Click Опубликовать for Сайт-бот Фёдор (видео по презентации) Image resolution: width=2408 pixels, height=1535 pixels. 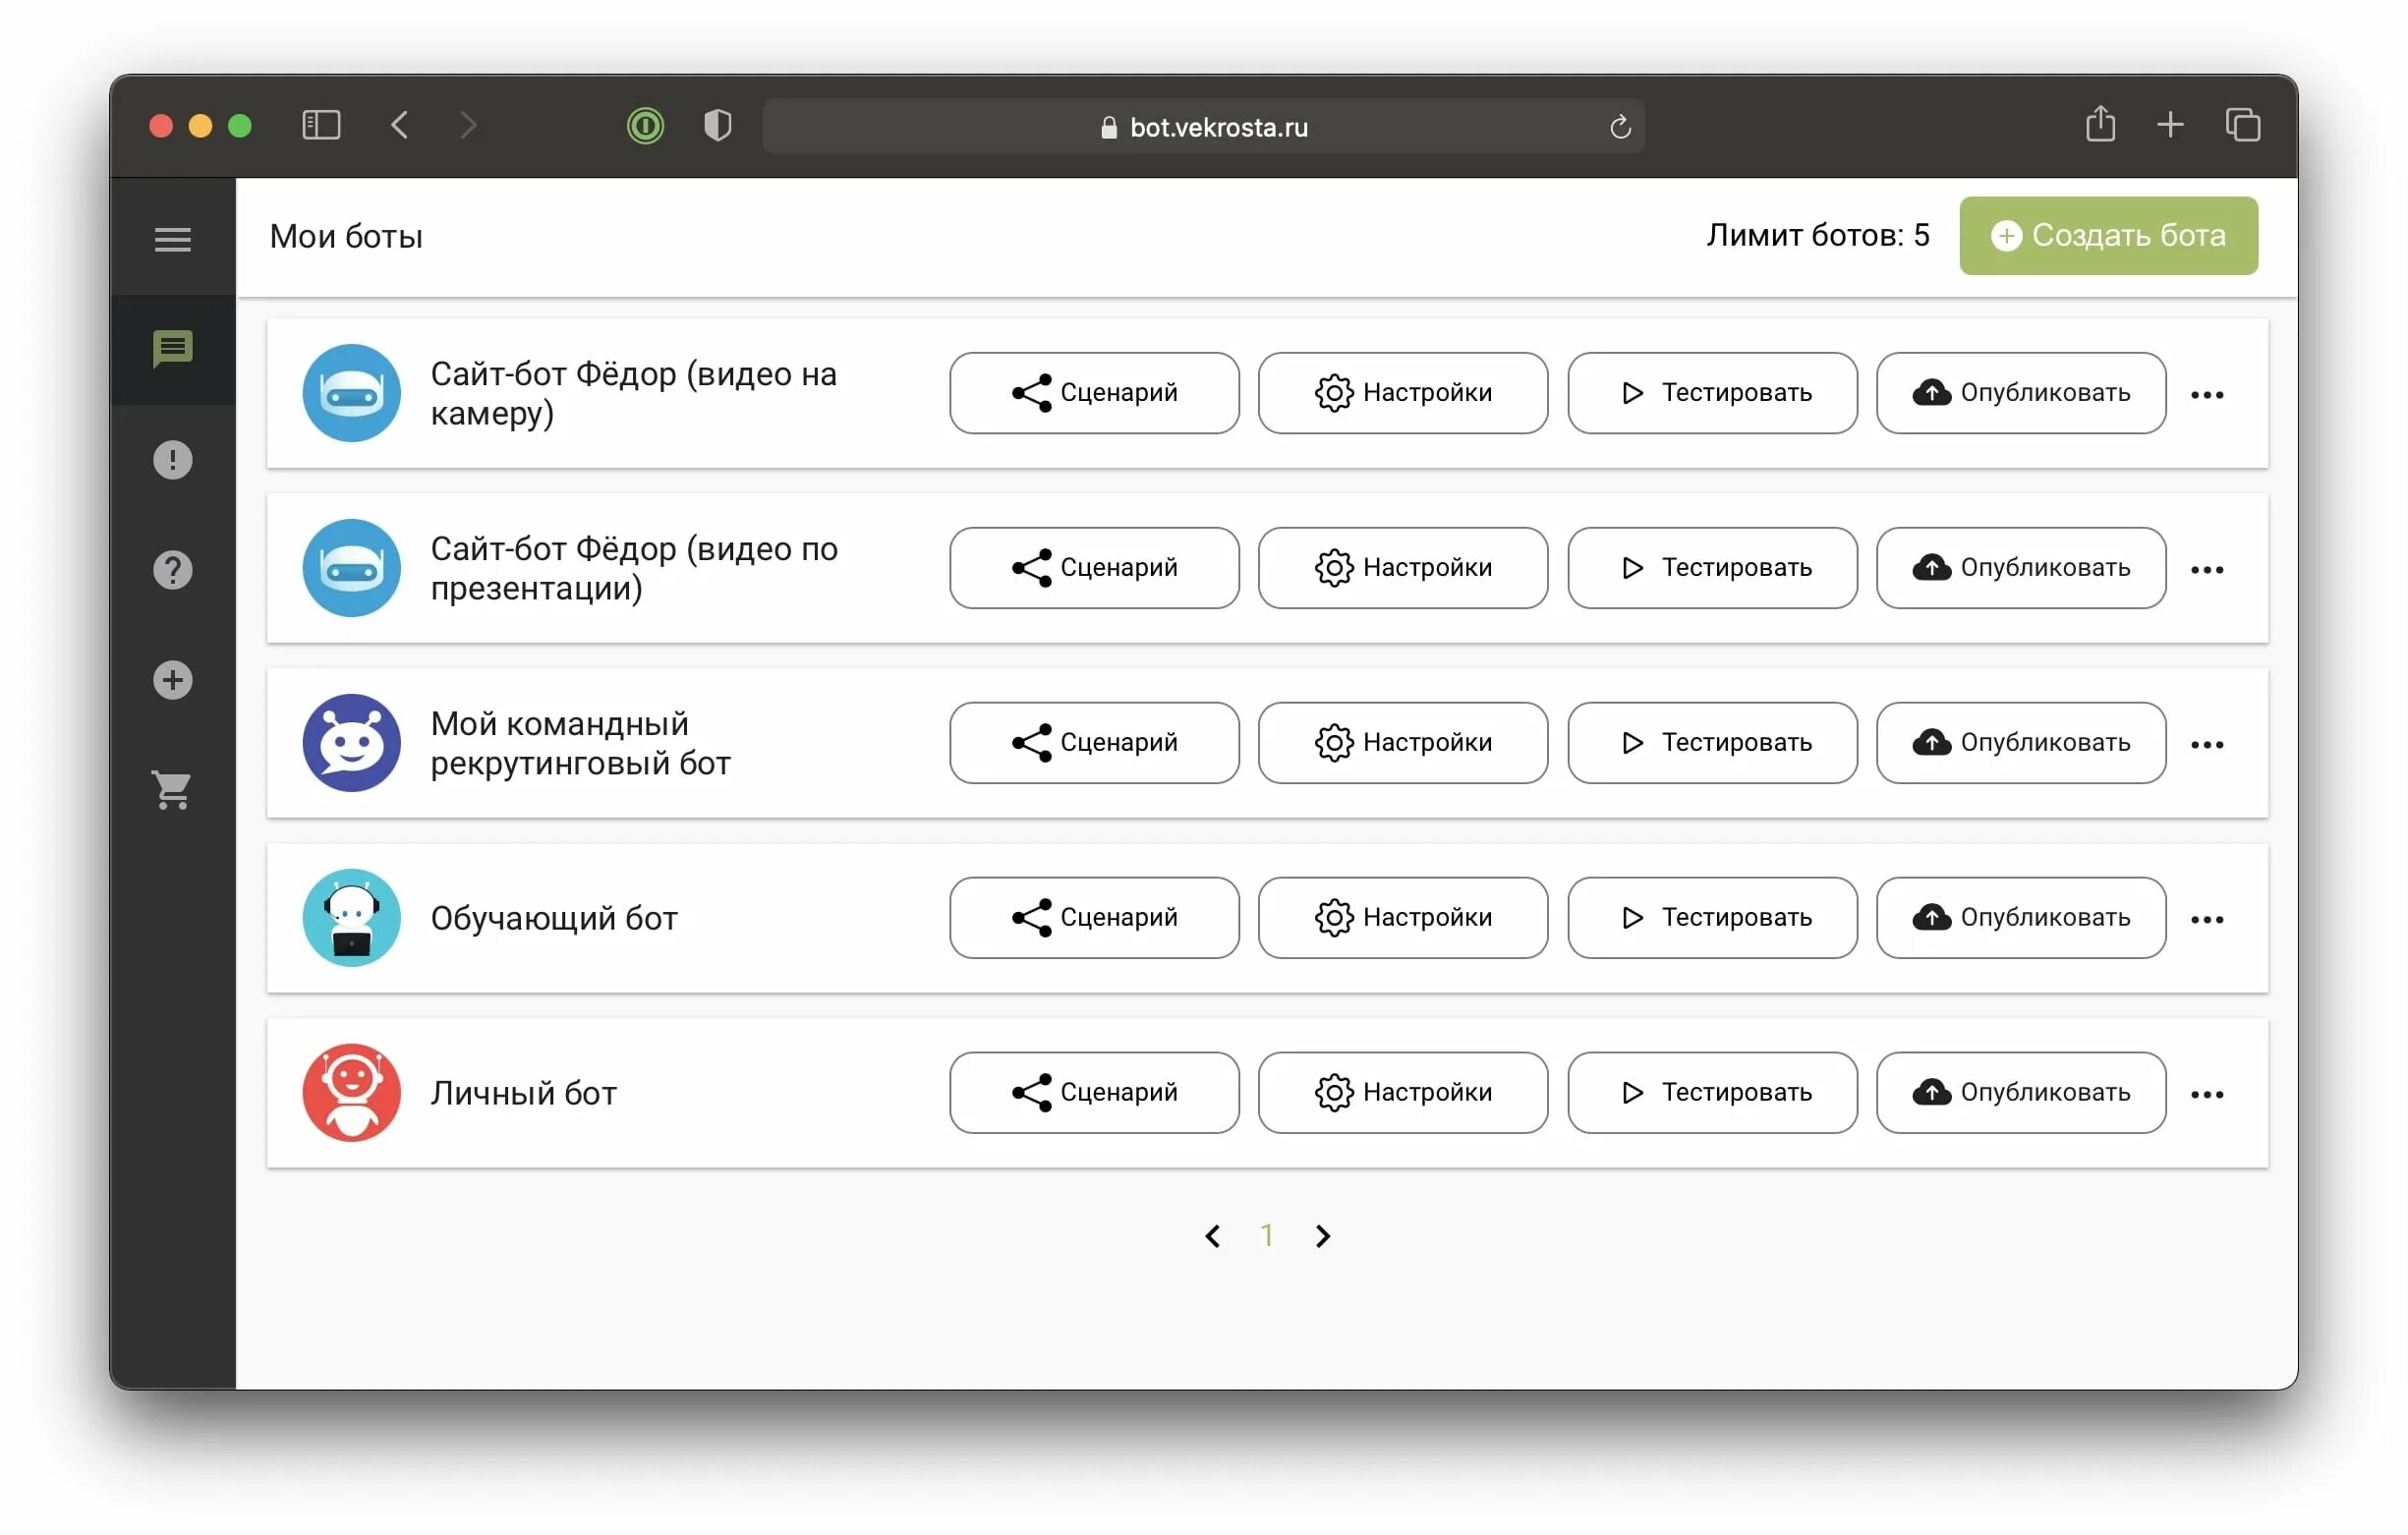[x=2021, y=568]
